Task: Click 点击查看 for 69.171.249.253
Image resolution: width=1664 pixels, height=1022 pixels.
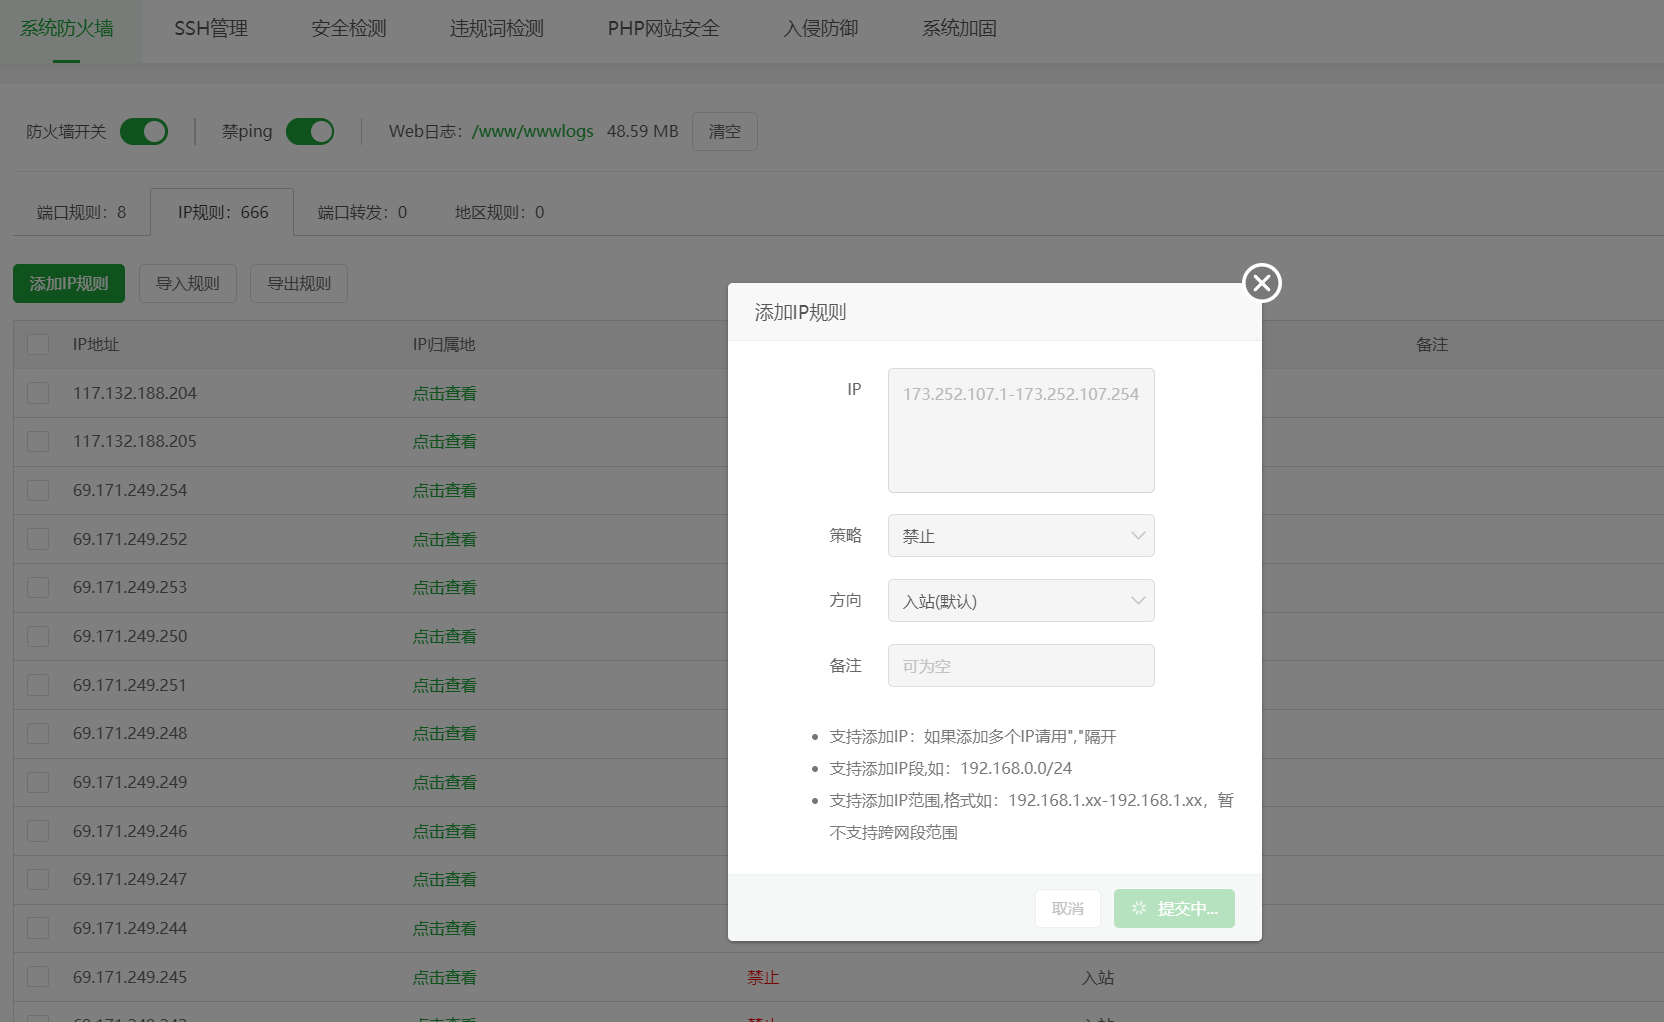Action: (x=445, y=587)
